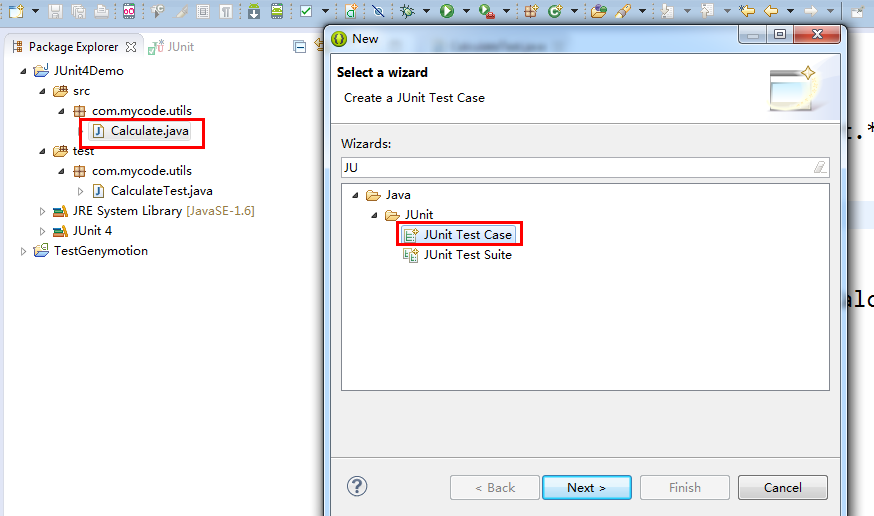Expand the JRE System Library node
The height and width of the screenshot is (516, 874).
pos(42,211)
